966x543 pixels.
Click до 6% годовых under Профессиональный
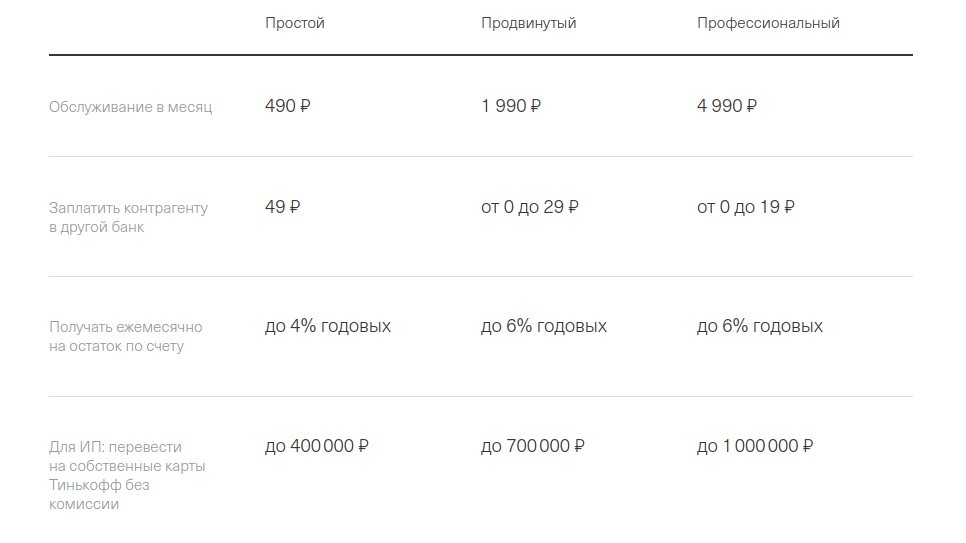pos(760,326)
